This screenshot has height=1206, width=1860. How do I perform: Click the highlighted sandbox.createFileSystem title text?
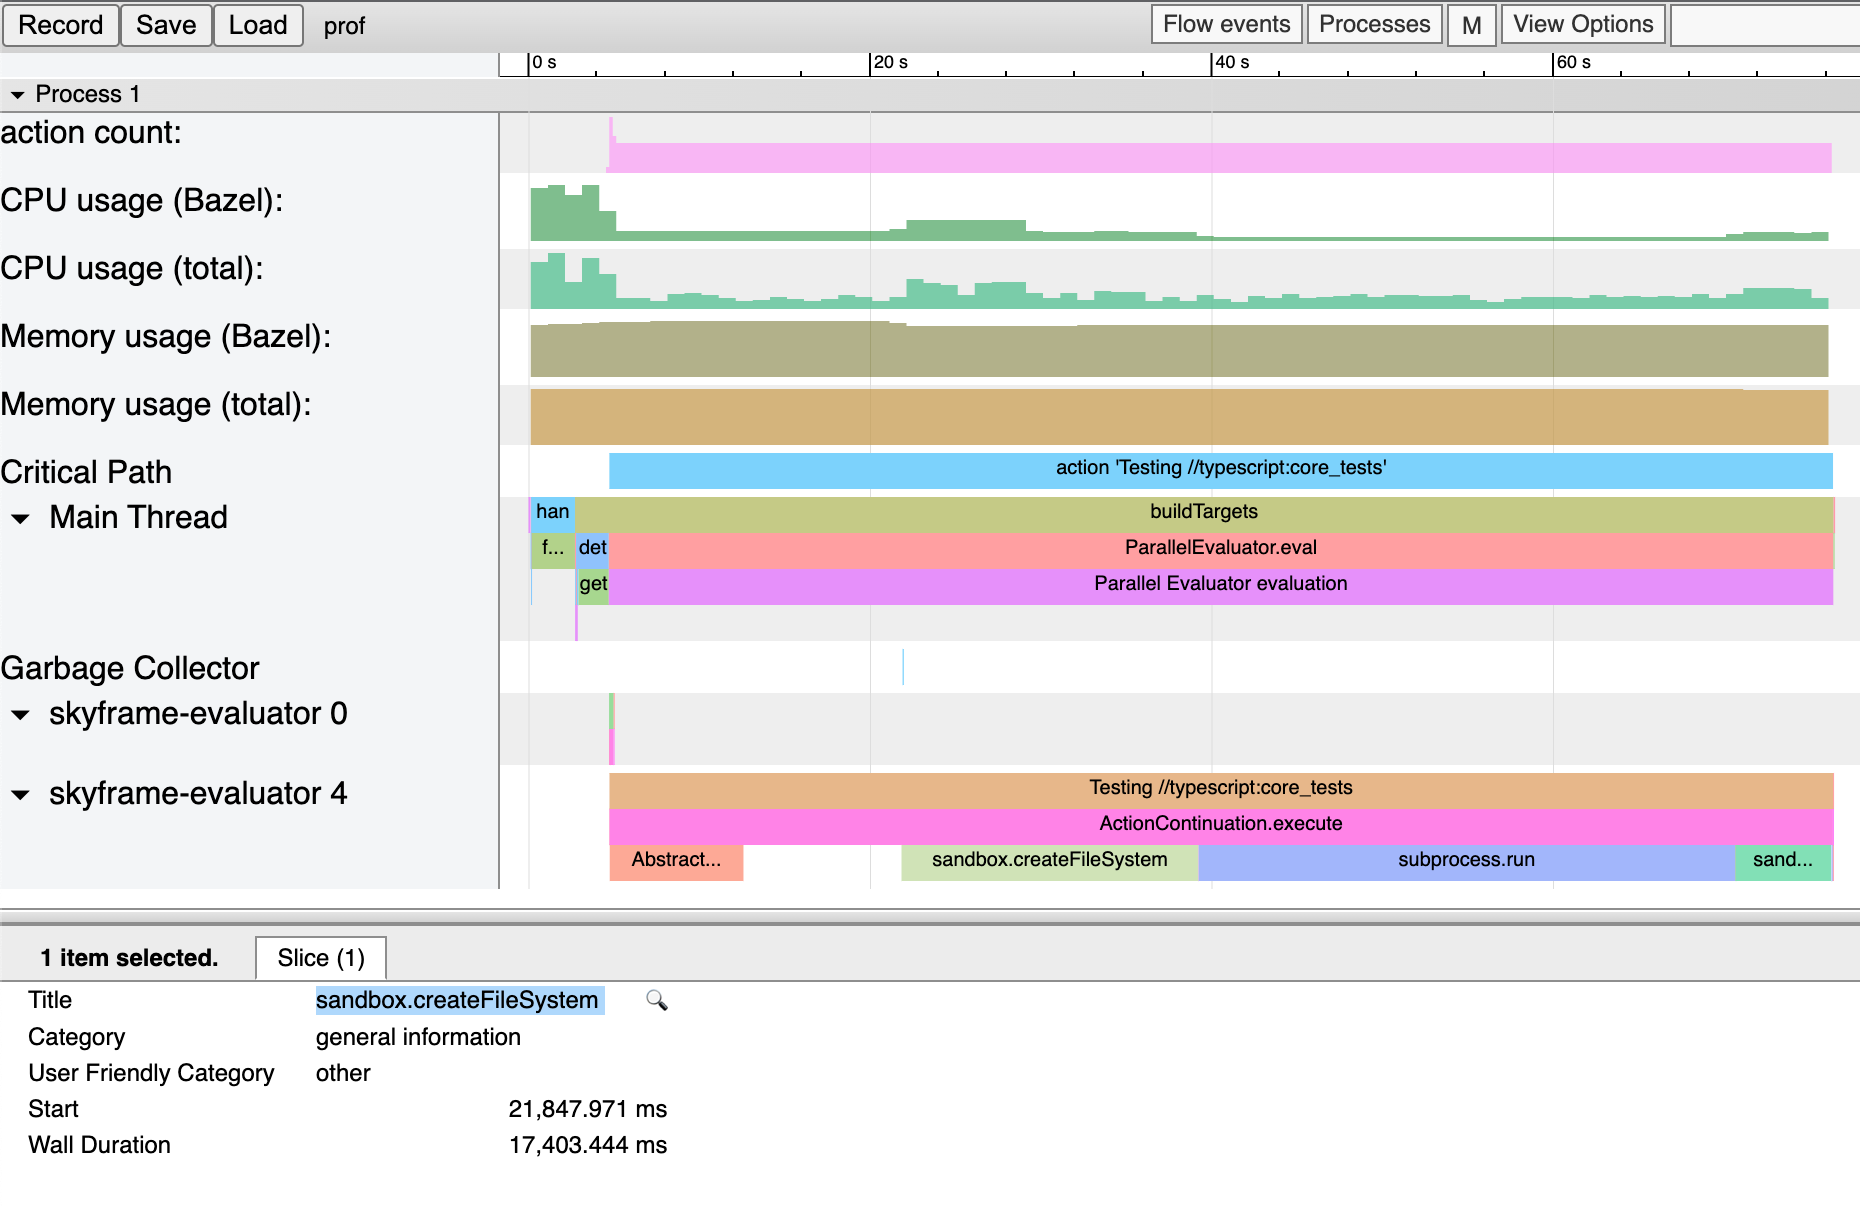tap(458, 1000)
